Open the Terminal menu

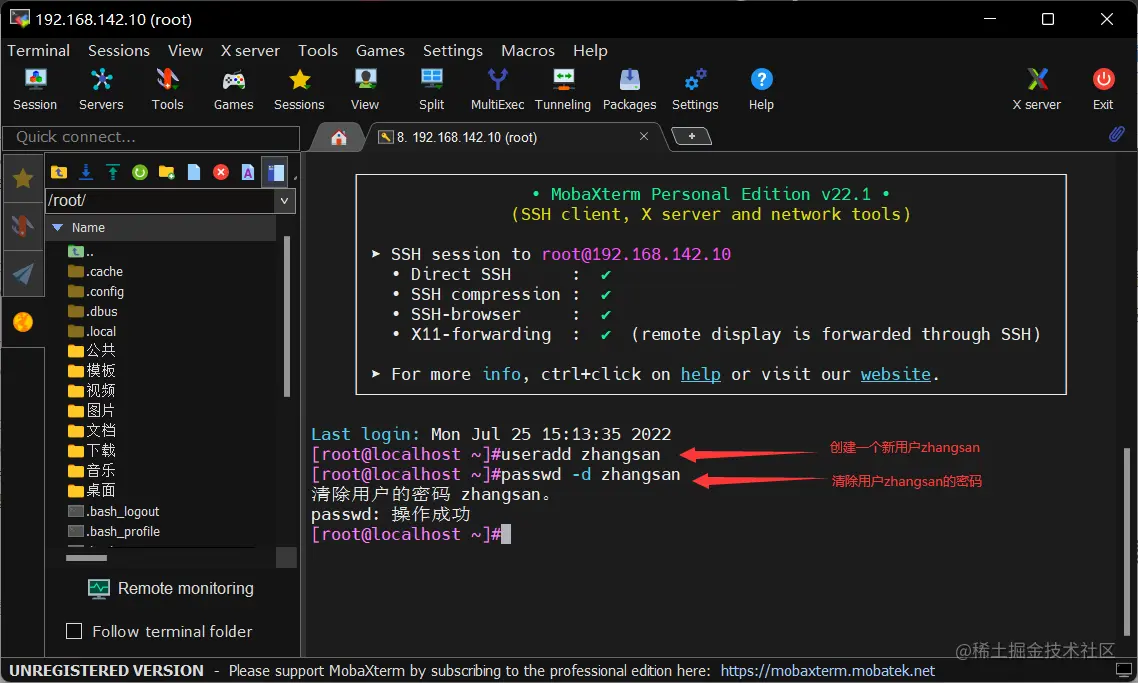(x=38, y=50)
